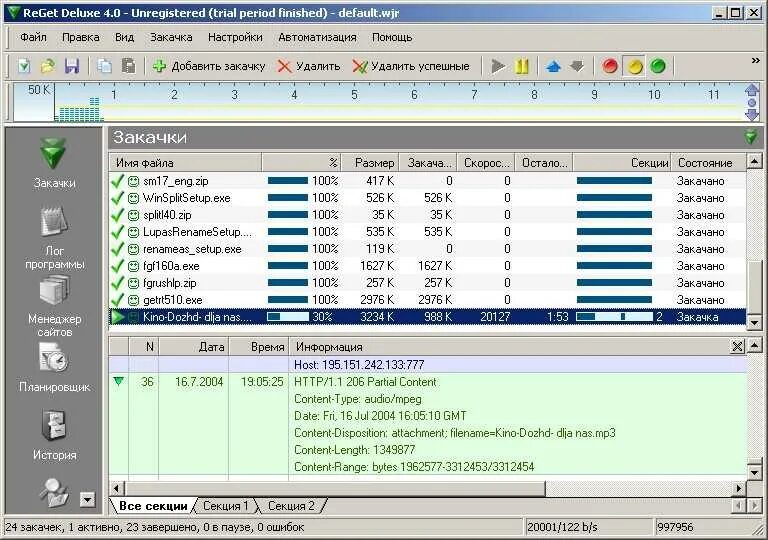This screenshot has width=768, height=540.
Task: Click 30% progress bar of Kino-Dozhd
Action: point(288,317)
